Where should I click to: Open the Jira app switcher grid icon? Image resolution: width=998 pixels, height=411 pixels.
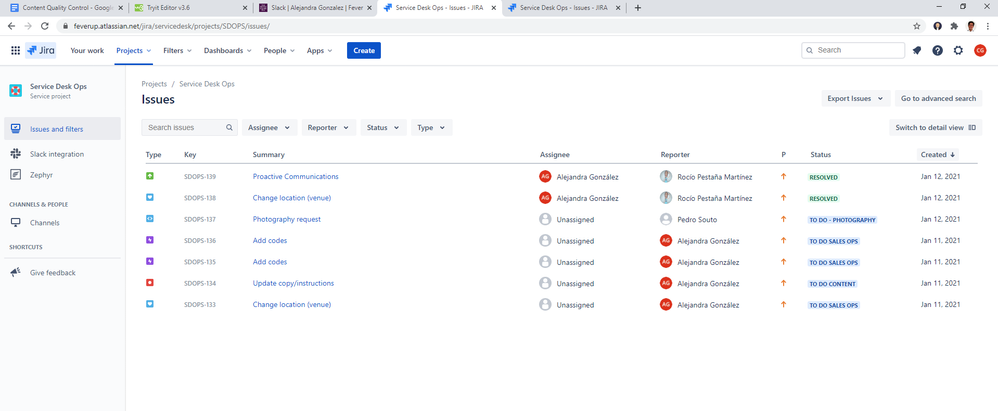pos(15,50)
